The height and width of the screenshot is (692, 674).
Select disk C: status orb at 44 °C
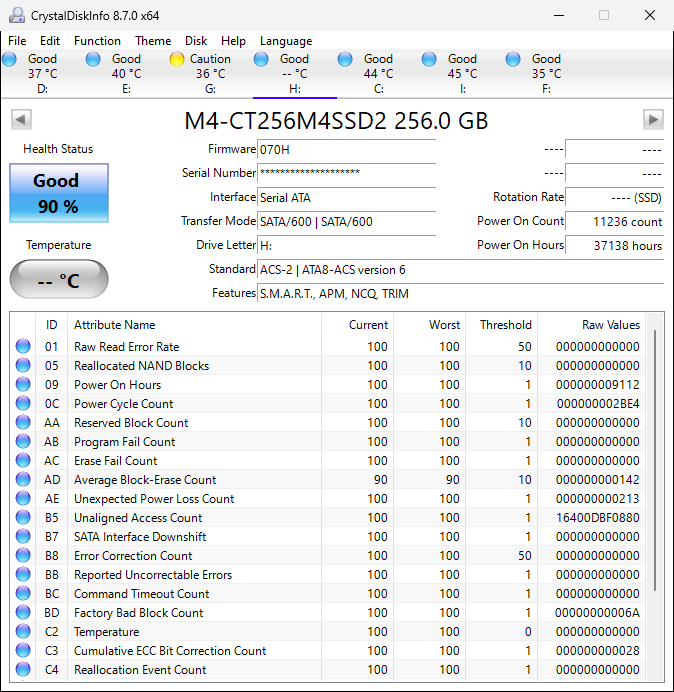(345, 59)
